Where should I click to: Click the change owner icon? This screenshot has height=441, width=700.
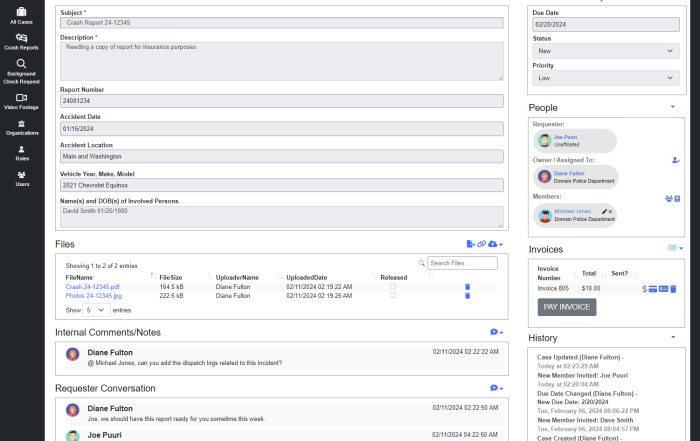coord(676,160)
